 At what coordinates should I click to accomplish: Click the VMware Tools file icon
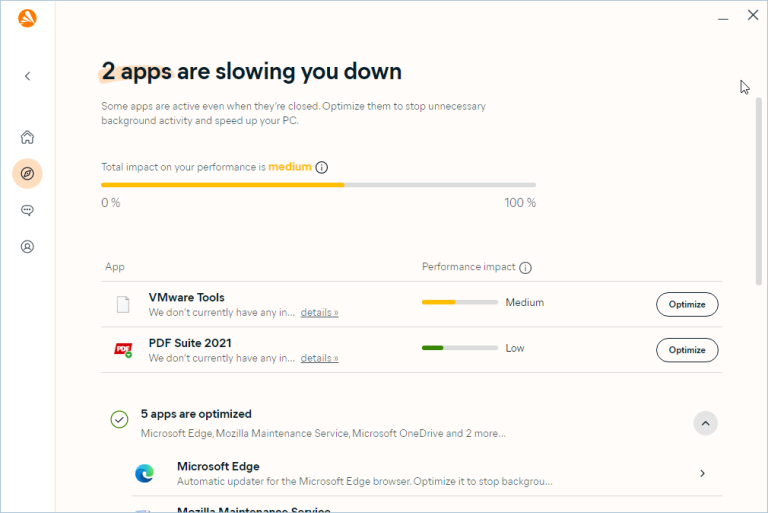coord(123,304)
